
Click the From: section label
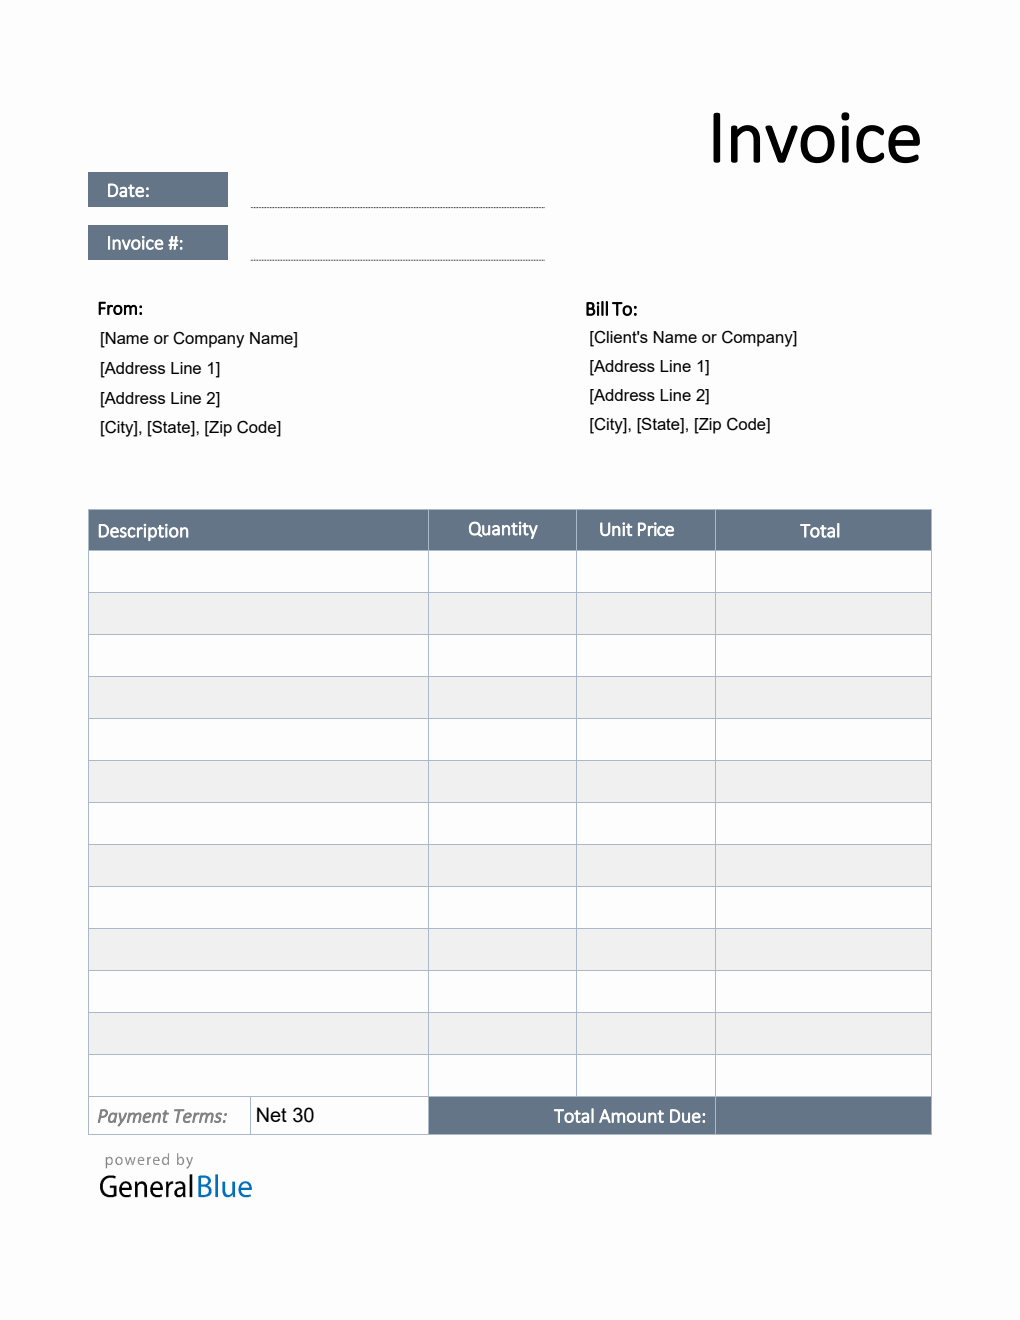pyautogui.click(x=119, y=309)
